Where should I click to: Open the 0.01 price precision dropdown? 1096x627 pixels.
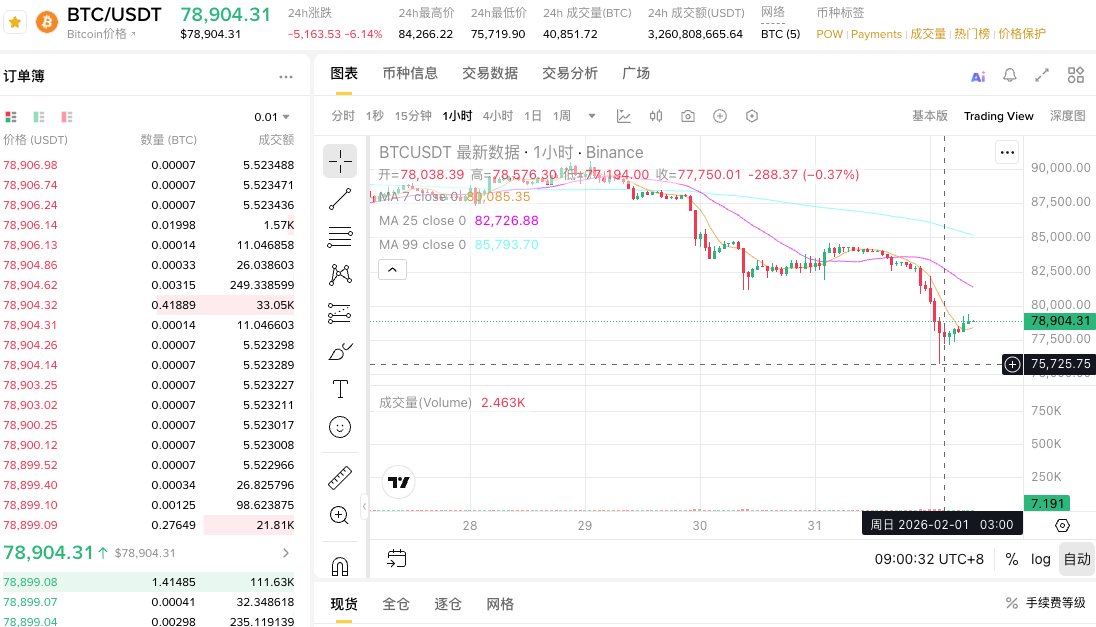(272, 117)
